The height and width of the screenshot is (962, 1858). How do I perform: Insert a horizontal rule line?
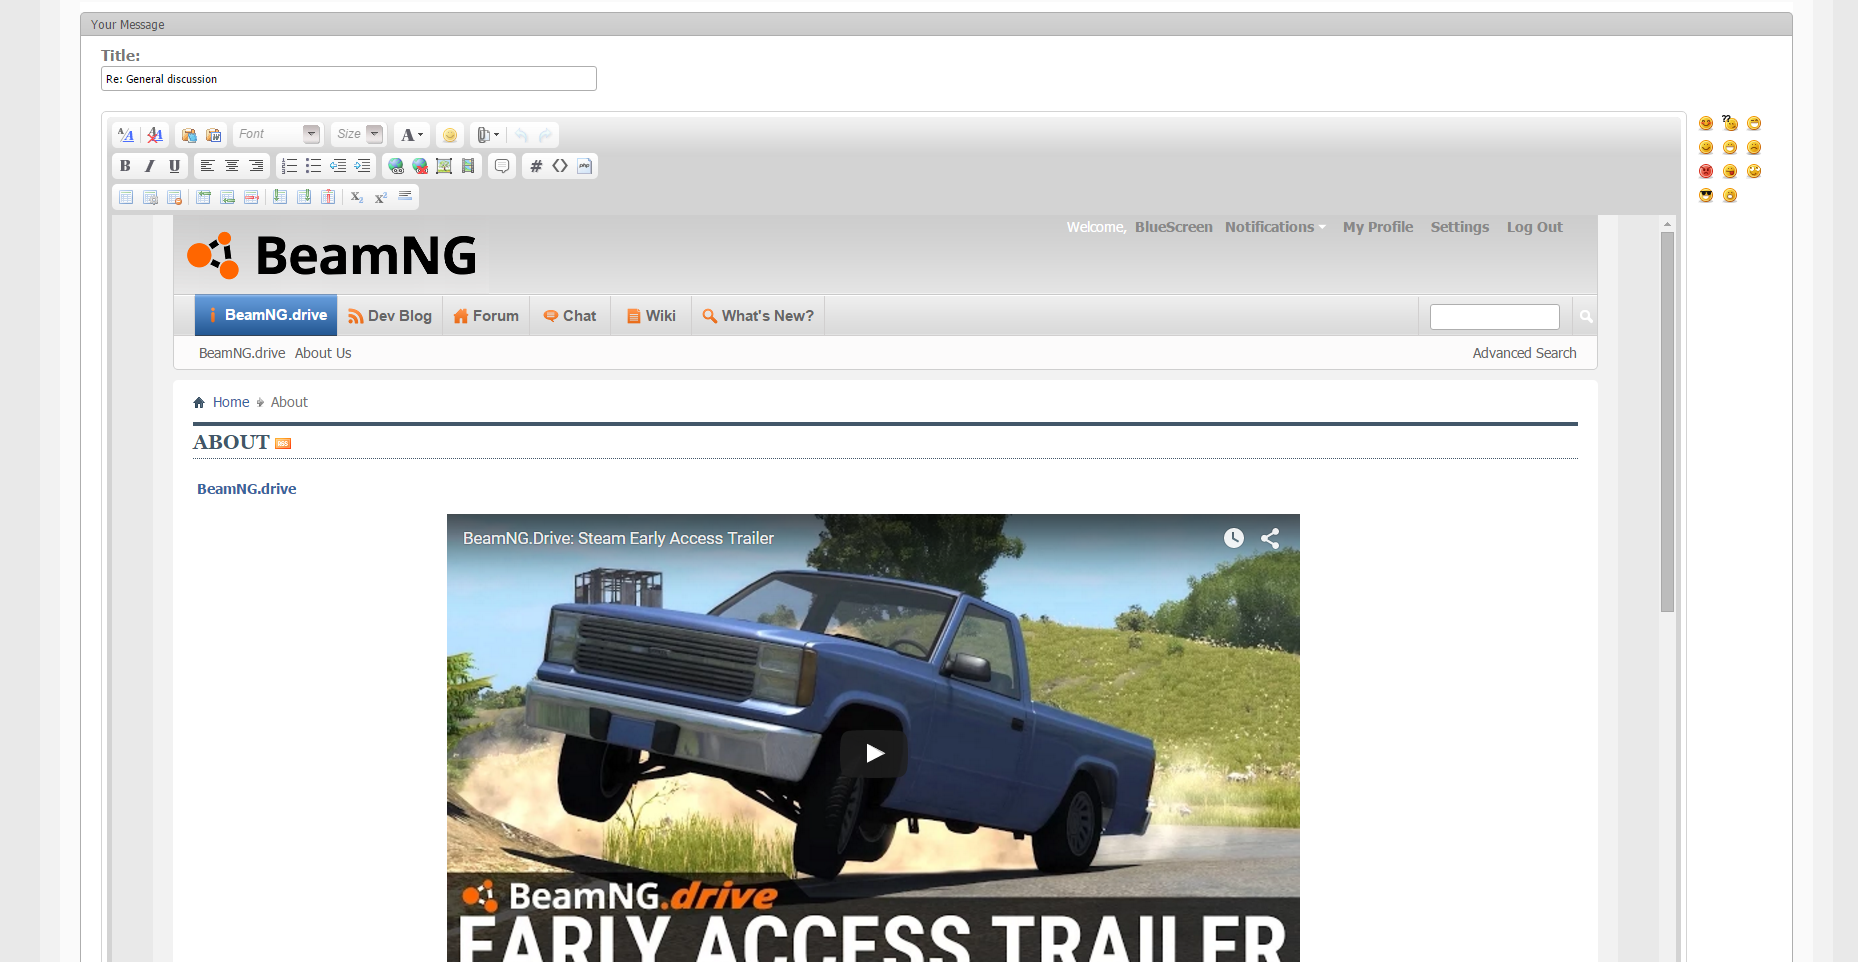point(405,196)
